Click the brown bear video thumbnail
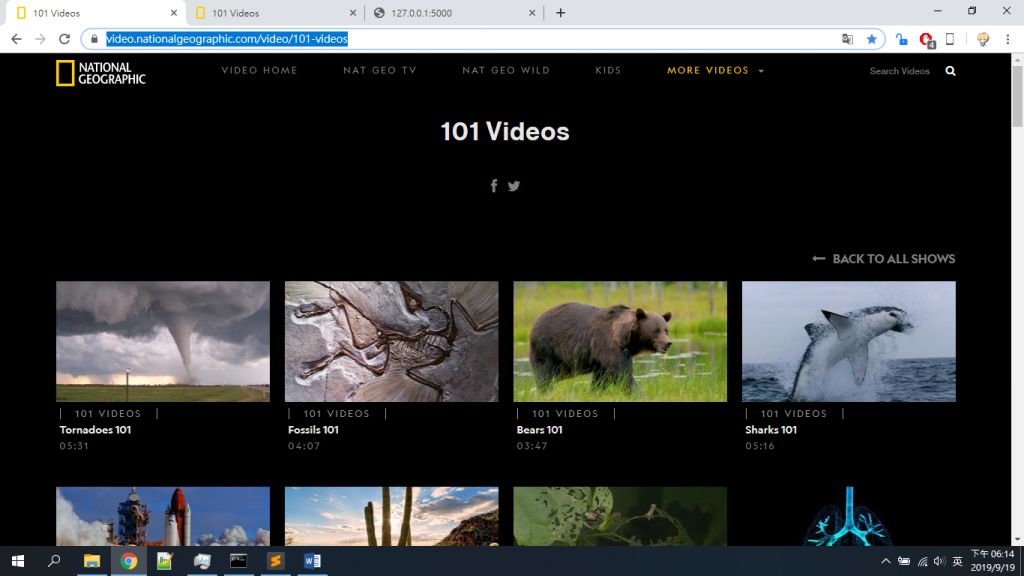1024x576 pixels. (620, 342)
